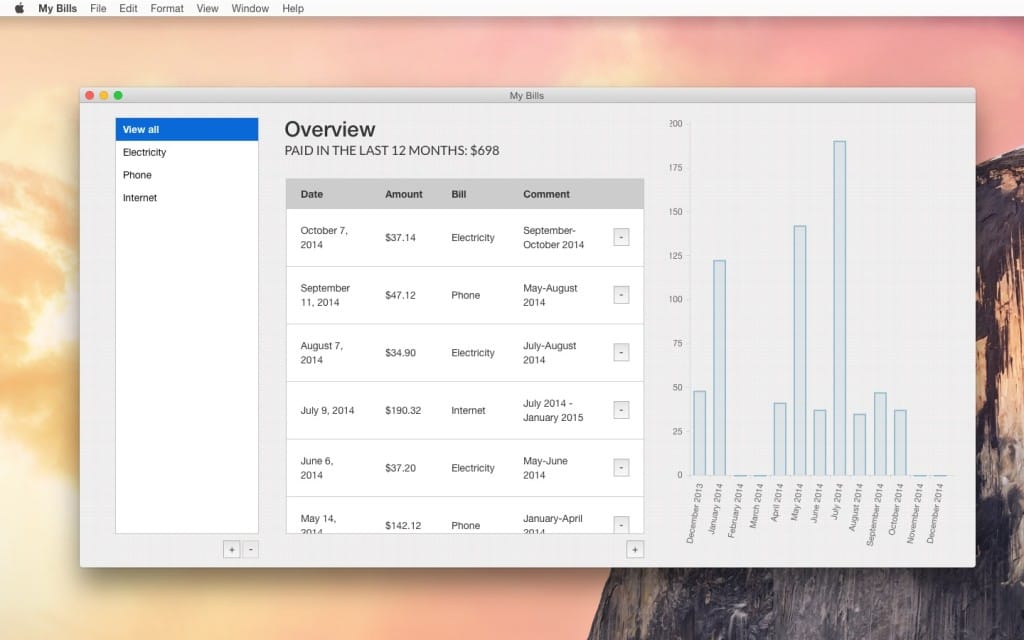Delete the October 7, 2014 bill entry

(621, 237)
